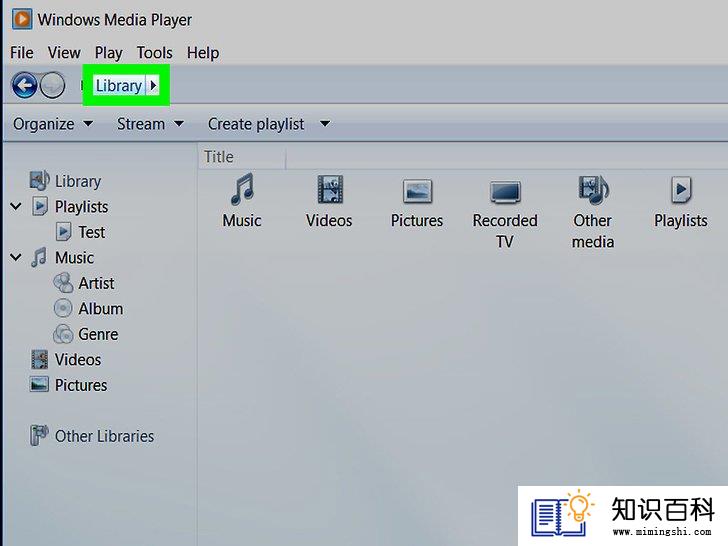Click the Other Libraries icon
Screen dimensions: 728x546
tap(39, 435)
